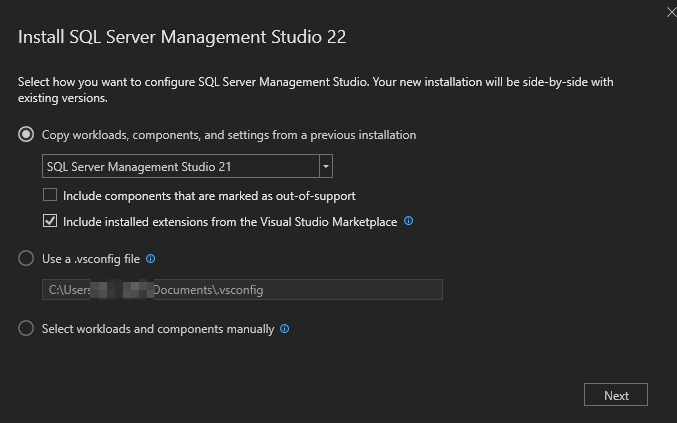Select the Copy workloads from previous installation radio
Screen dimensions: 677x423
(26, 134)
